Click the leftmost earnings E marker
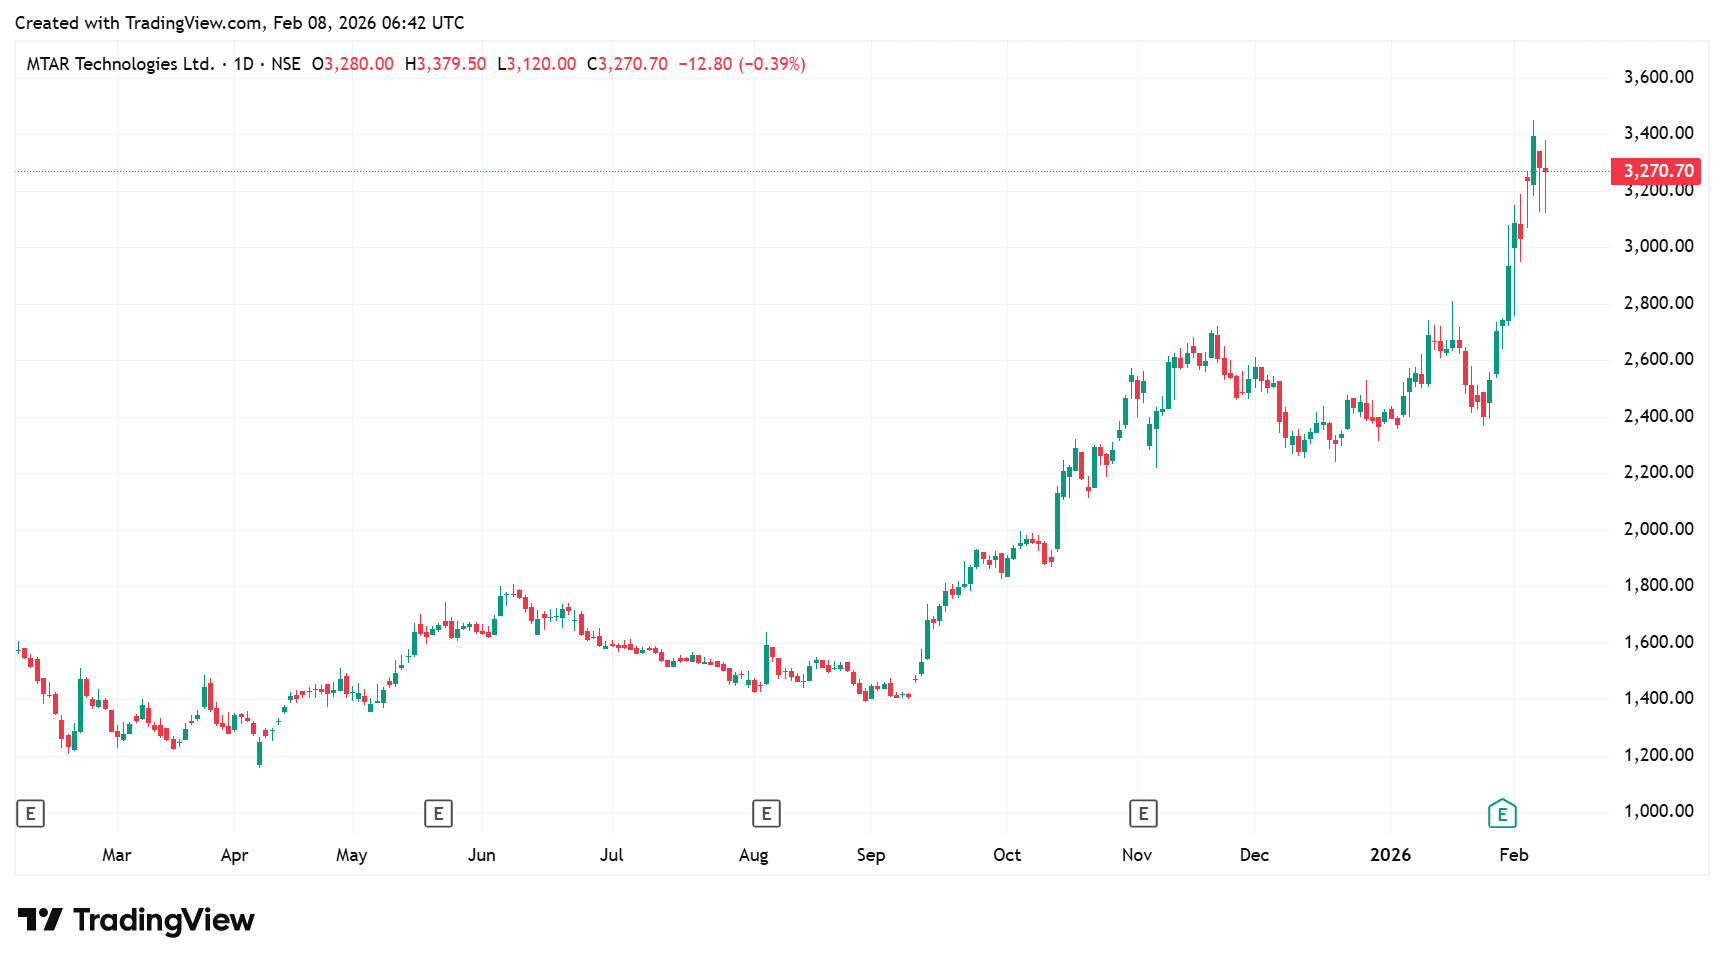 (30, 814)
